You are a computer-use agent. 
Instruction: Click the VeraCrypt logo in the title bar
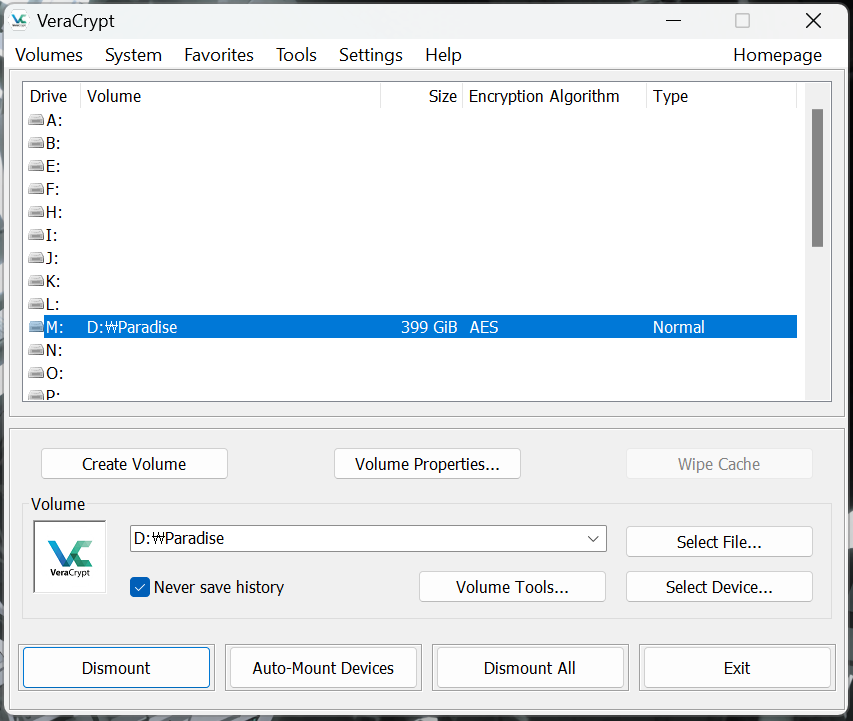(19, 21)
